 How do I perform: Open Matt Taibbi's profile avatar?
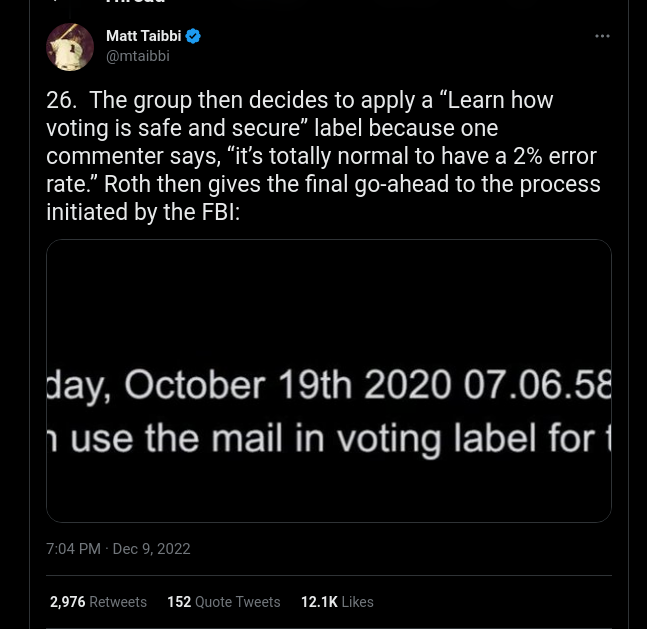pos(70,47)
